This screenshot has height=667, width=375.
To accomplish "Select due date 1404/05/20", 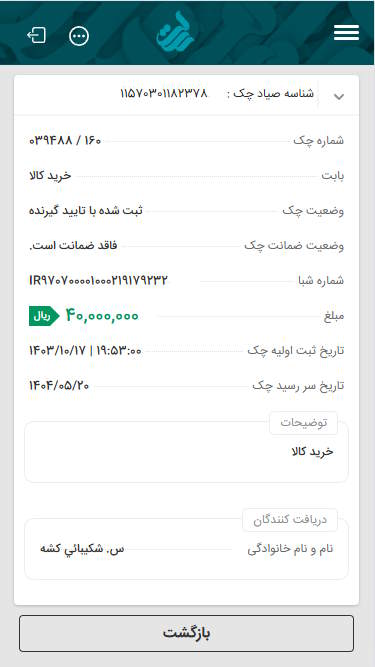I will click(59, 386).
